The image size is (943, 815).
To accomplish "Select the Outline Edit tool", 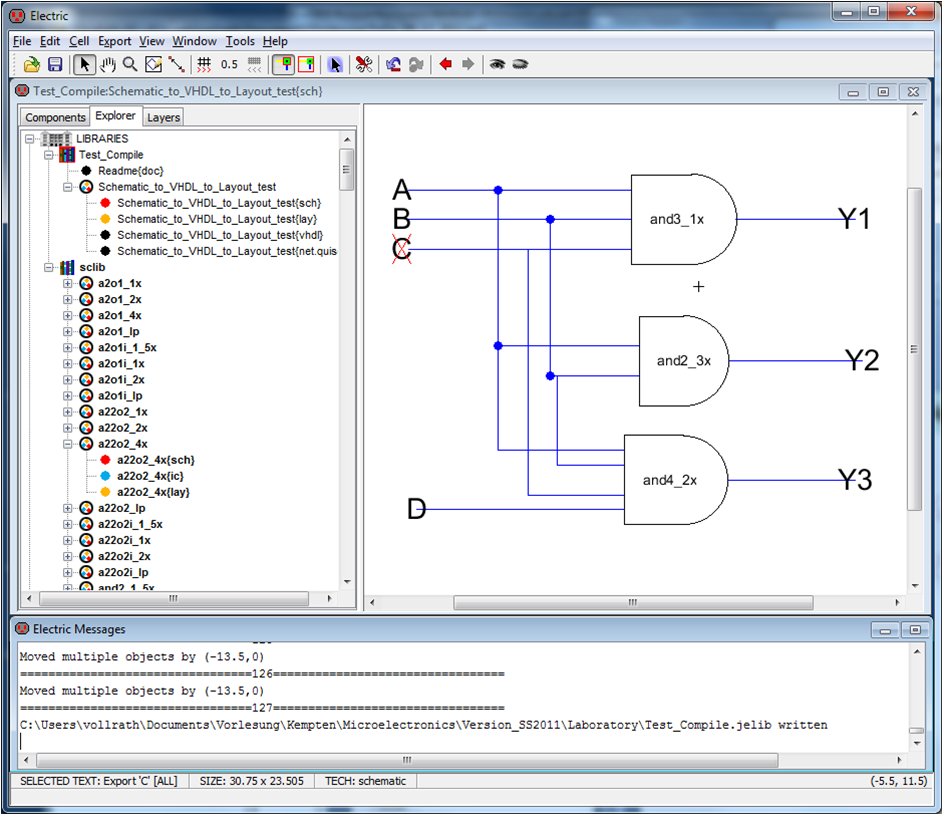I will pos(153,64).
